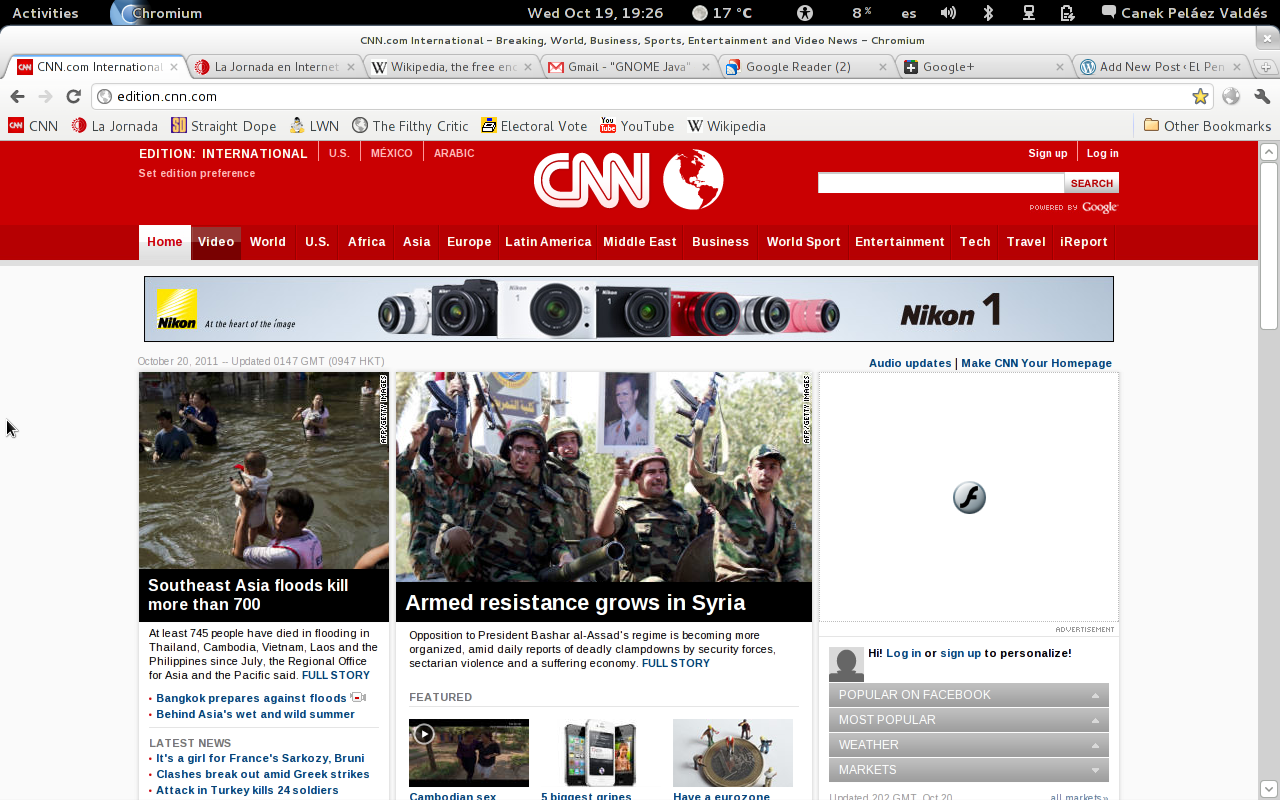Open the clock and calendar menu

(x=595, y=13)
